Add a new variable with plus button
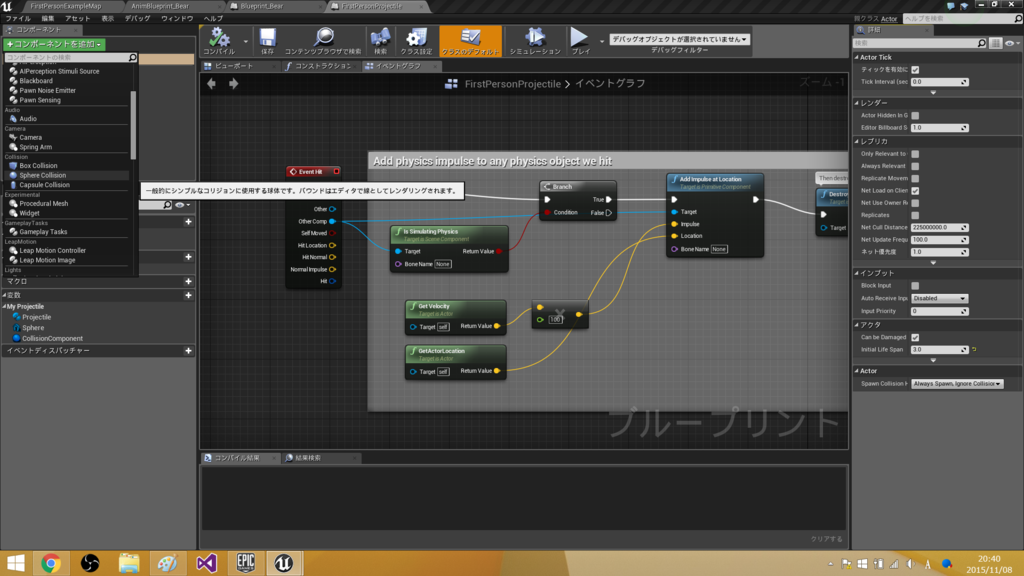1024x576 pixels. tap(188, 296)
